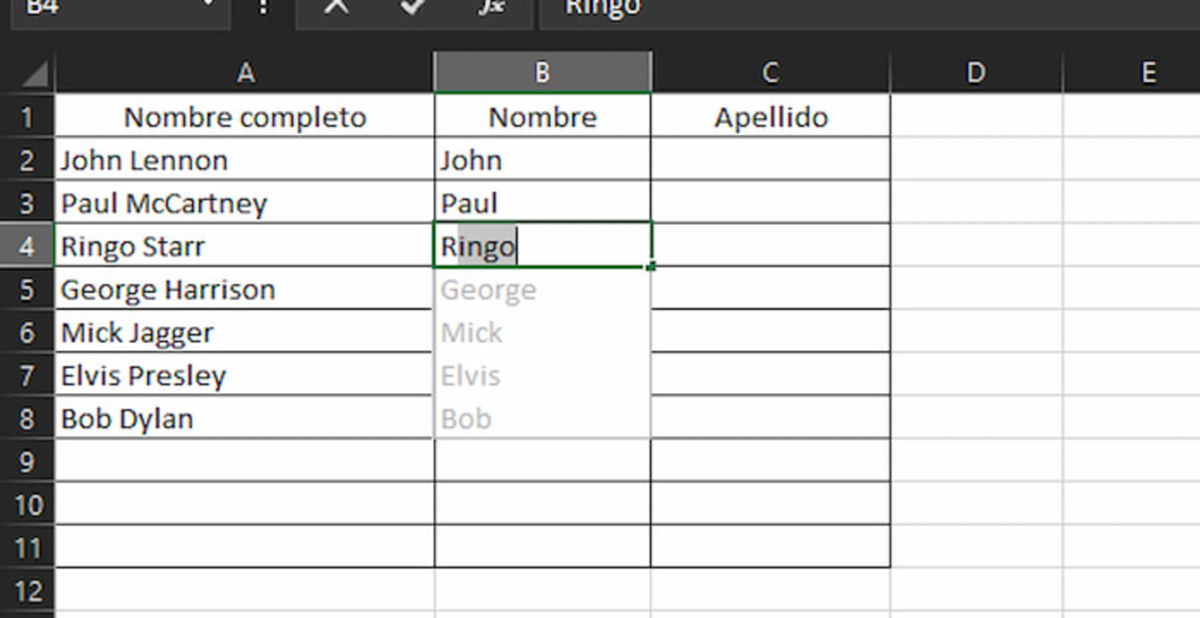This screenshot has height=618, width=1200.
Task: Select the Apellido header cell
Action: click(x=769, y=117)
